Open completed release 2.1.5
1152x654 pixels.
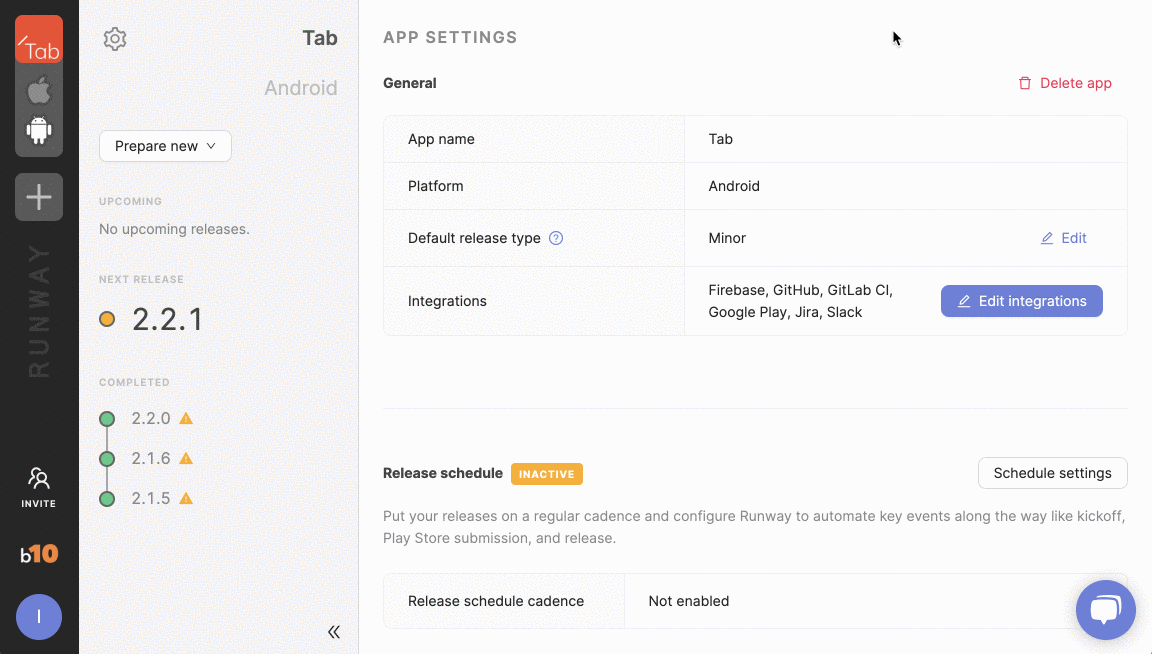pos(151,498)
